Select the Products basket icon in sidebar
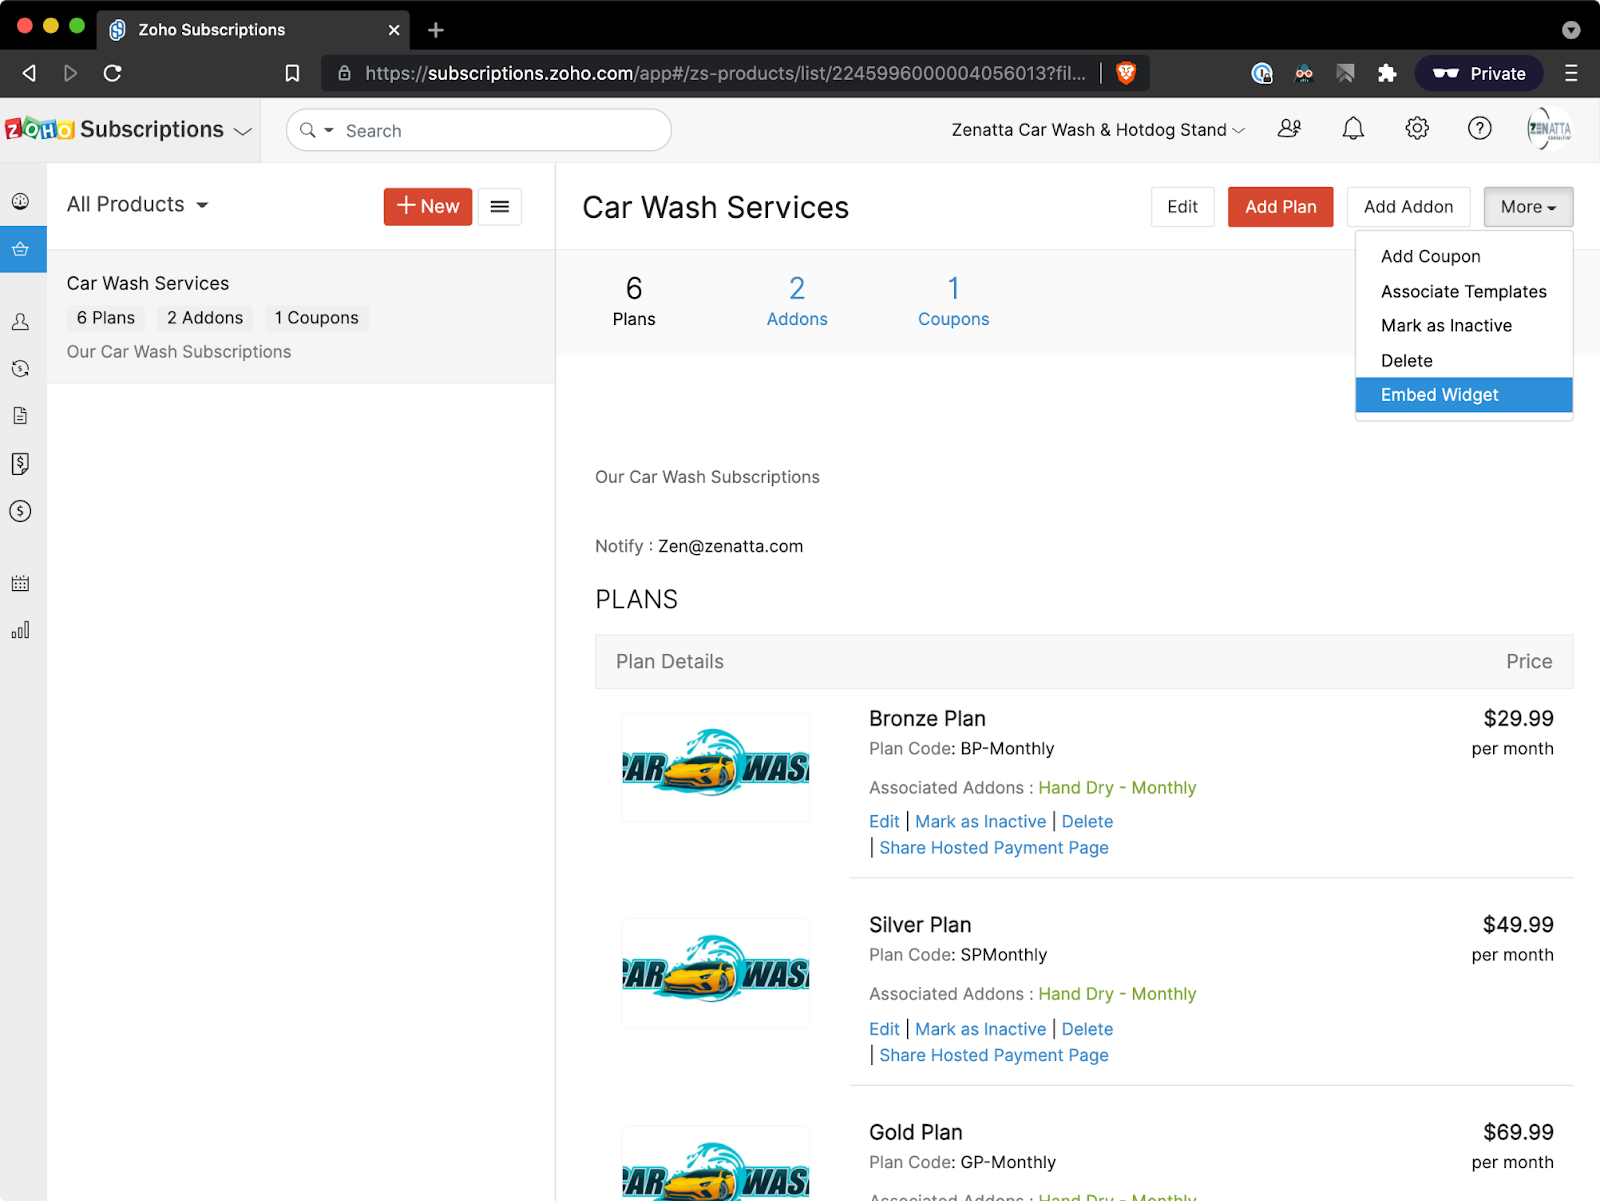The height and width of the screenshot is (1201, 1600). [21, 249]
